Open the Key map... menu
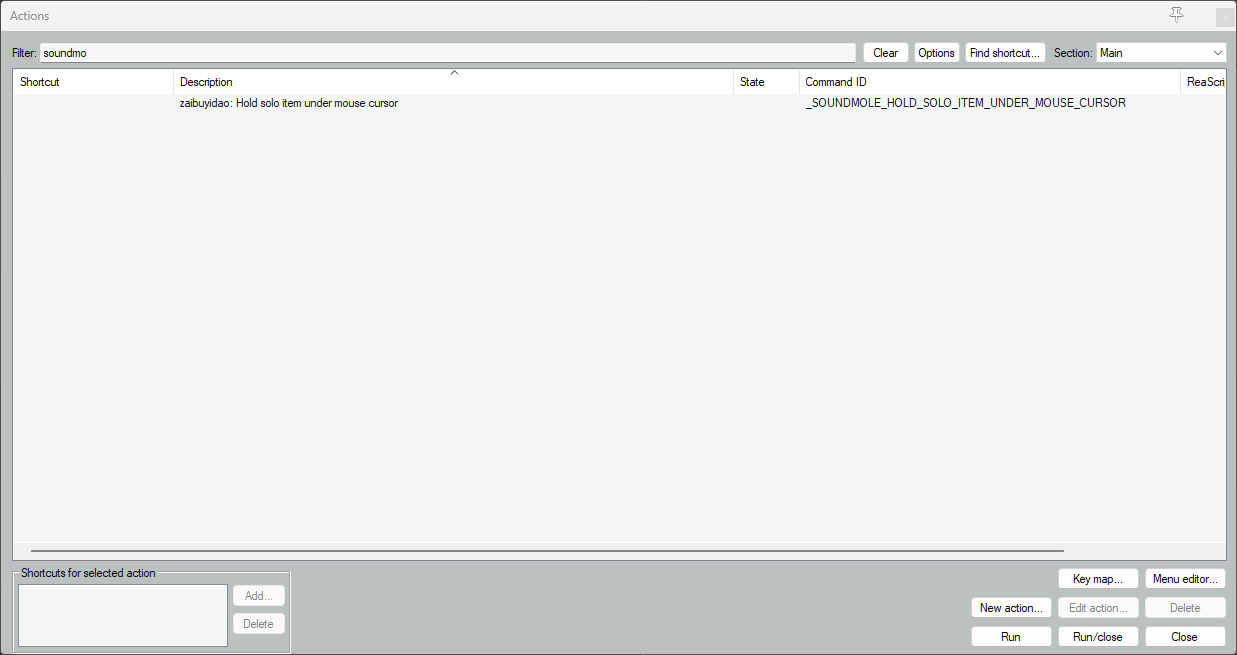 coord(1098,579)
